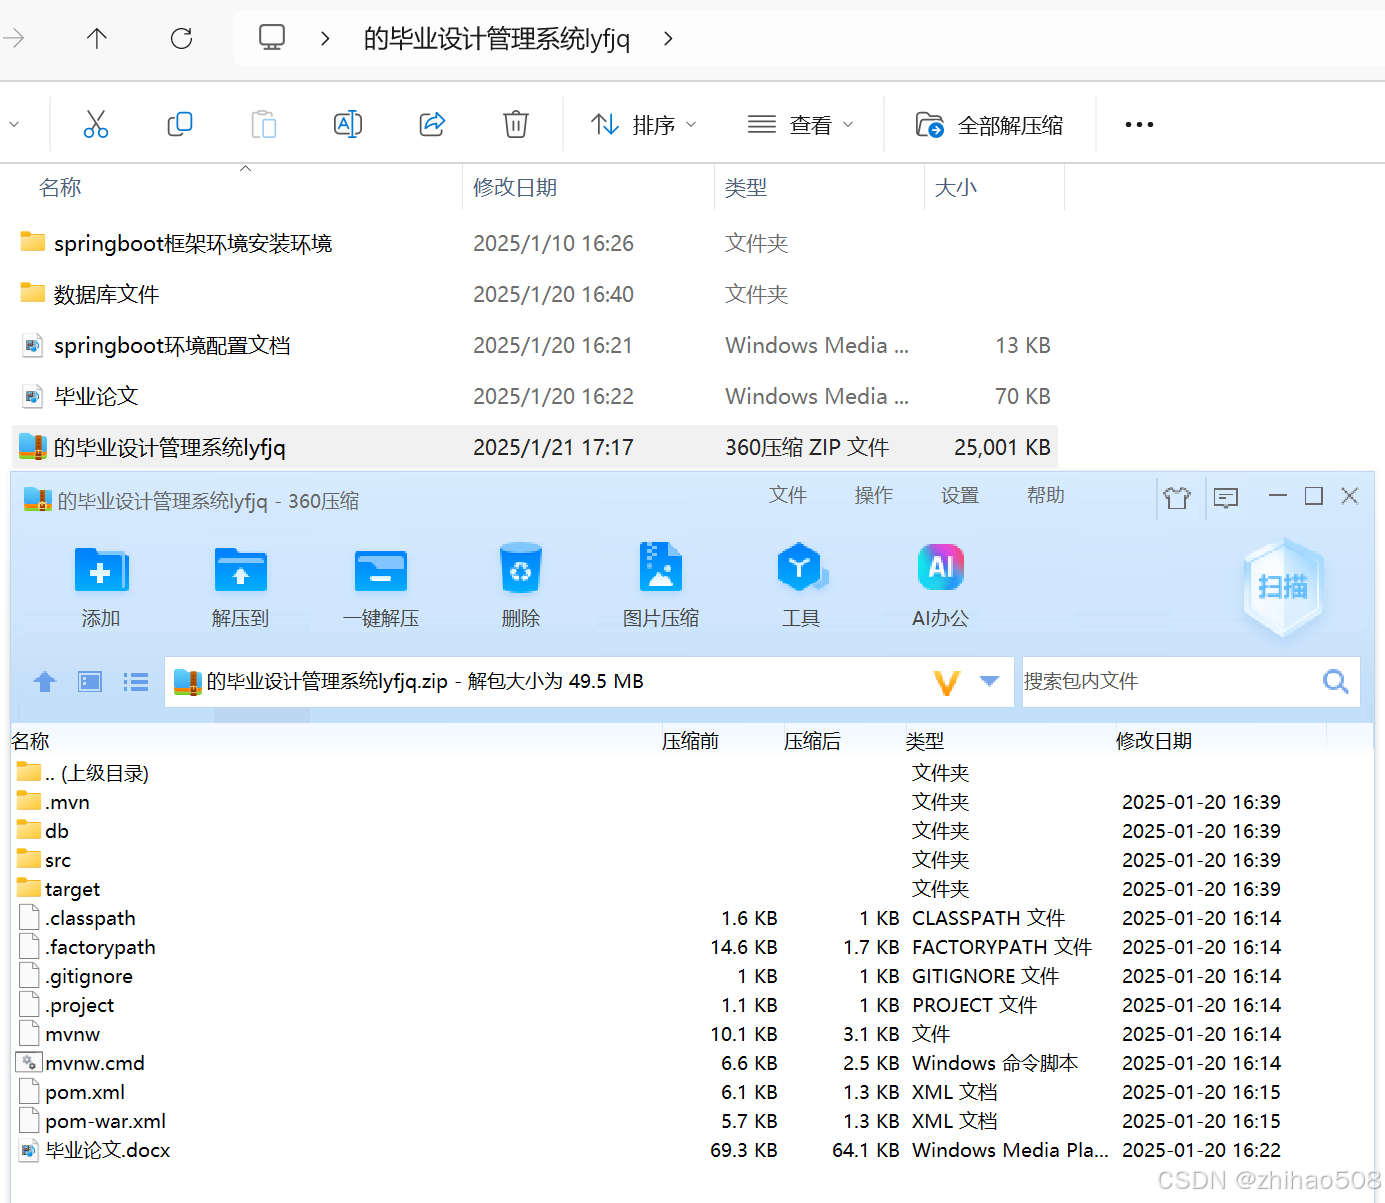1385x1203 pixels.
Task: Switch to list view icon in 360压缩
Action: click(136, 682)
